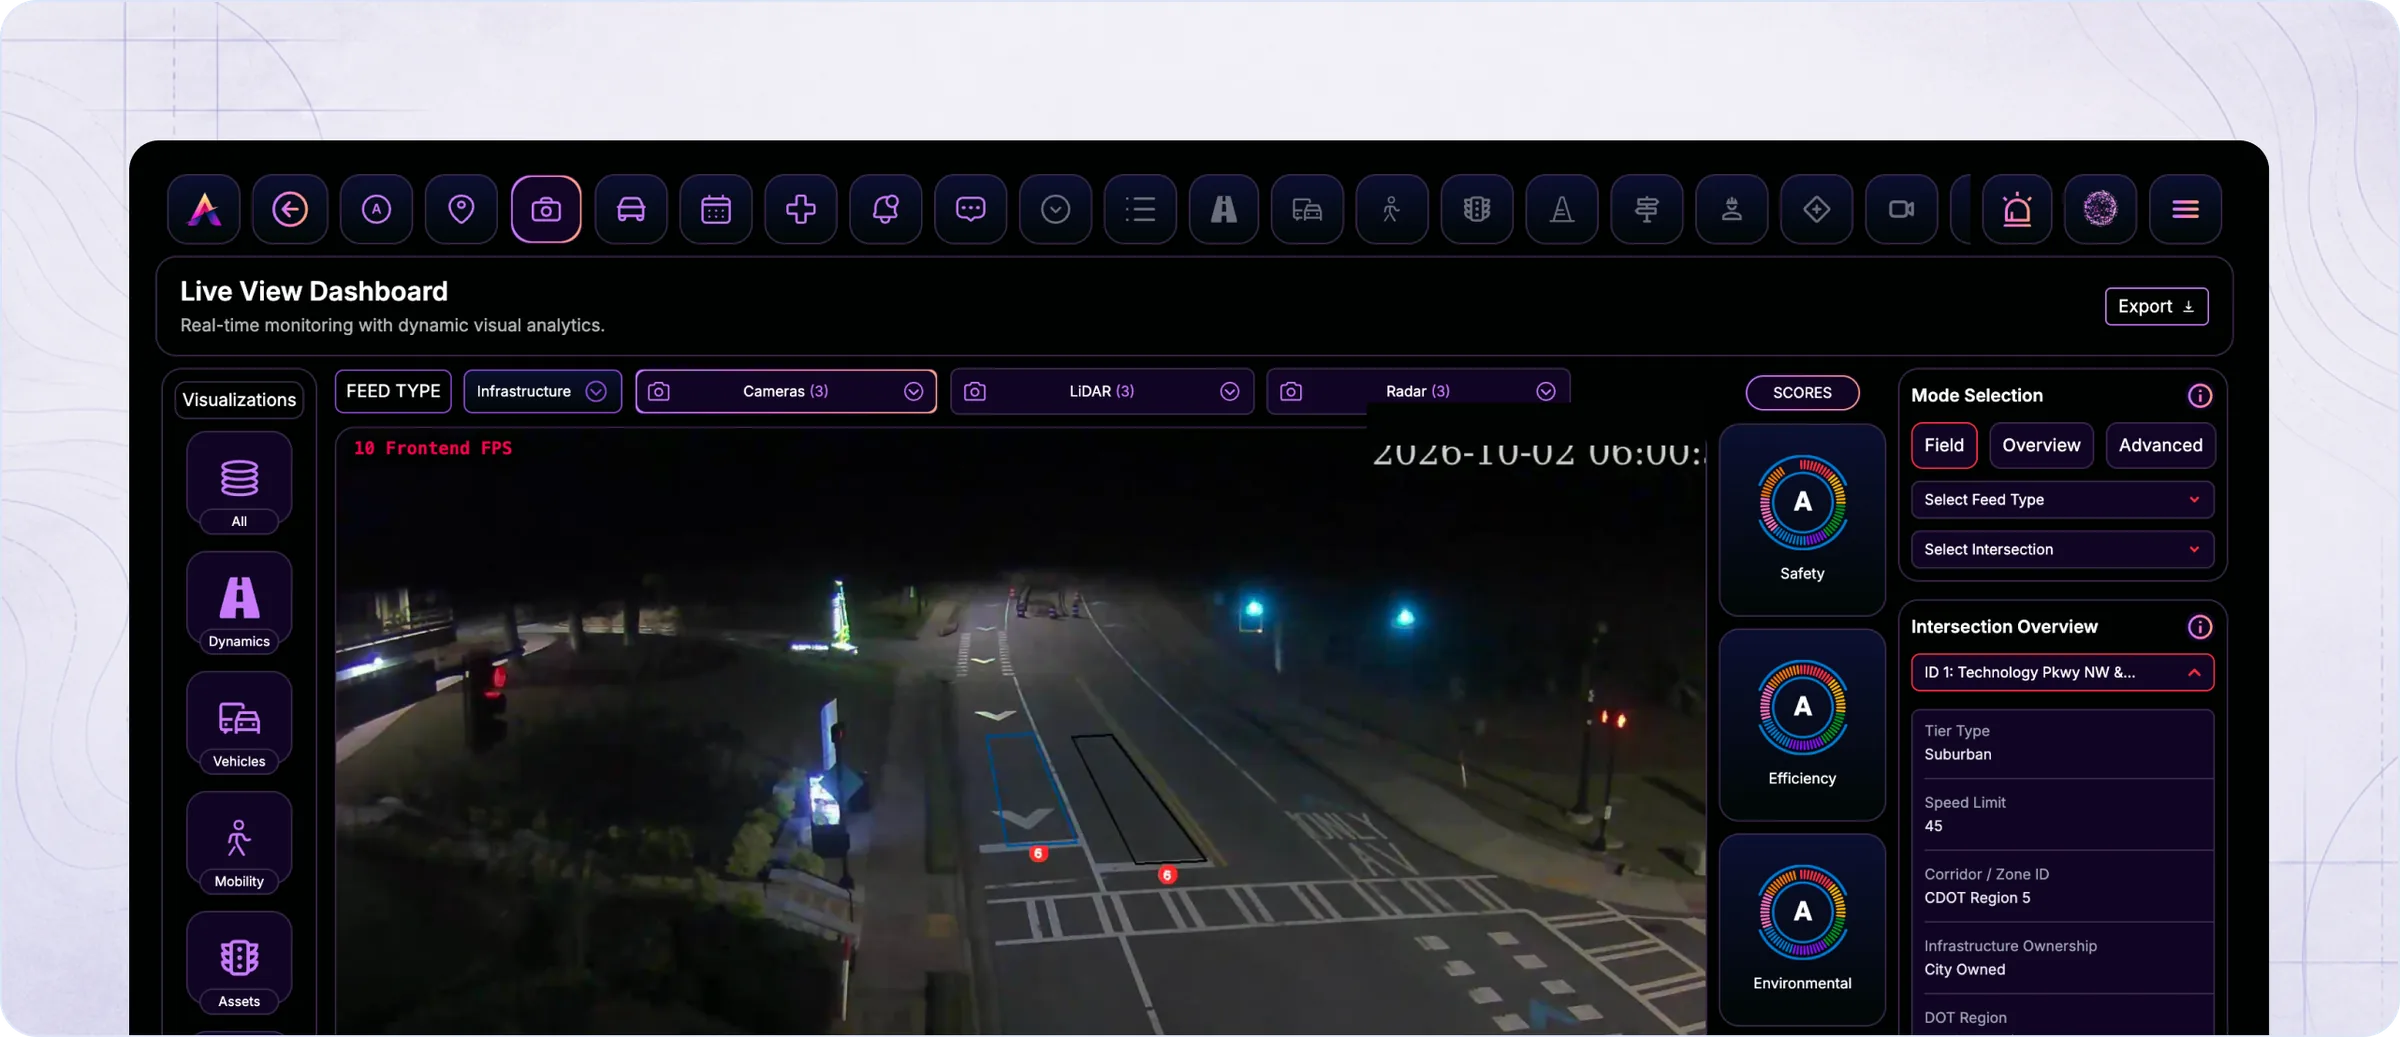
Task: Click the Visualizations panel label
Action: (239, 399)
